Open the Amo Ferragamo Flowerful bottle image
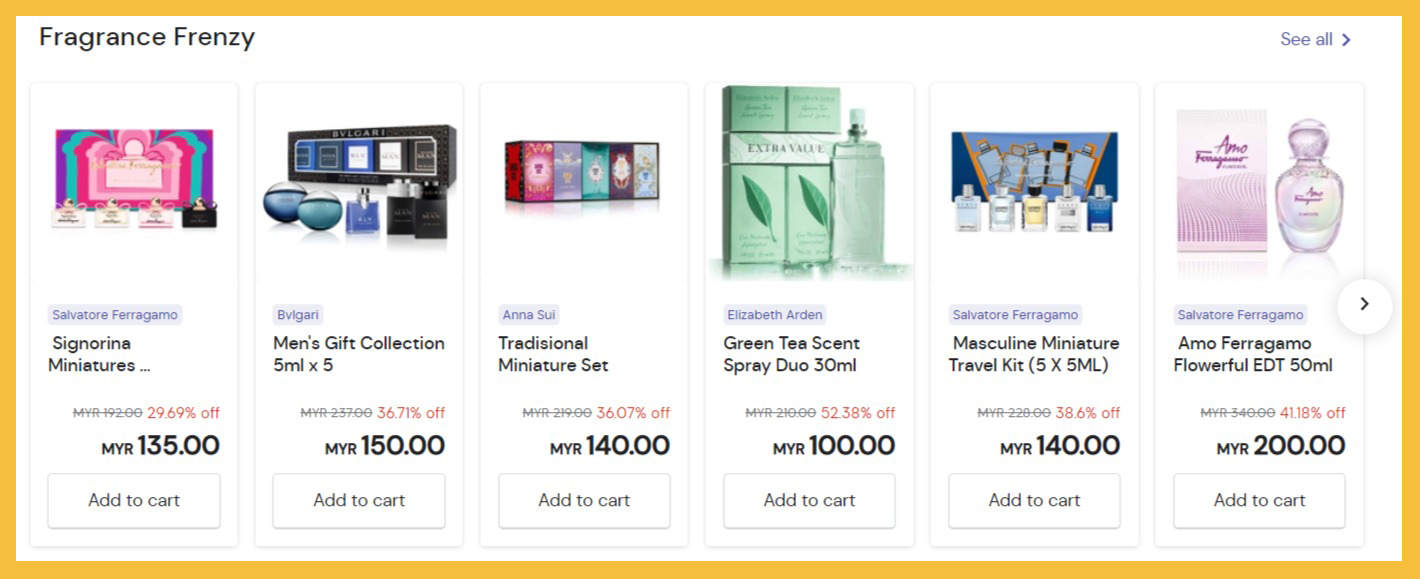Image resolution: width=1420 pixels, height=579 pixels. (x=1259, y=182)
